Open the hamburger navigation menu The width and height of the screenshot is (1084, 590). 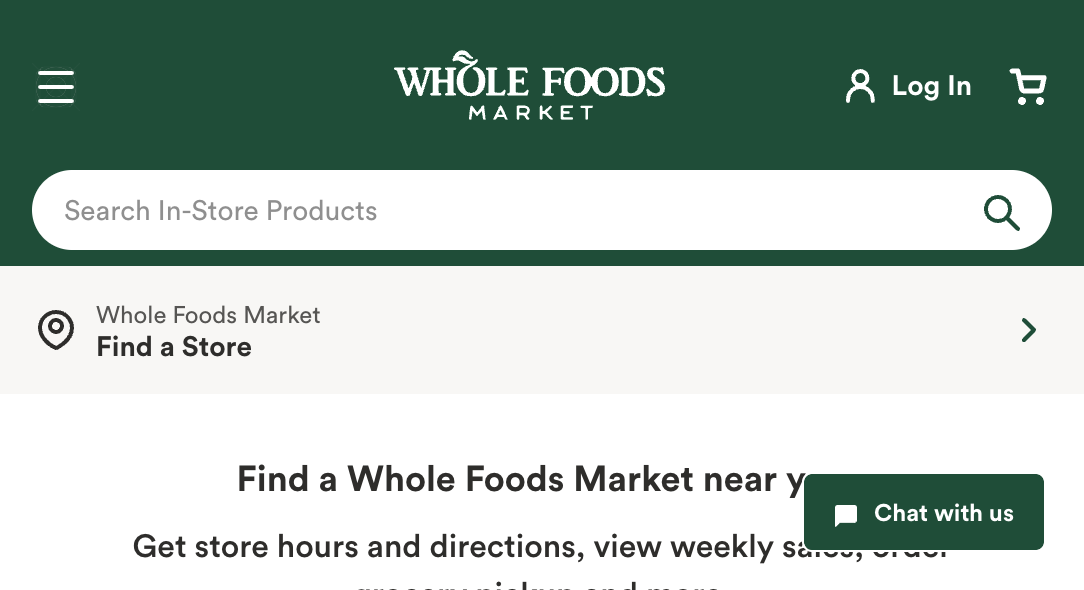click(56, 87)
